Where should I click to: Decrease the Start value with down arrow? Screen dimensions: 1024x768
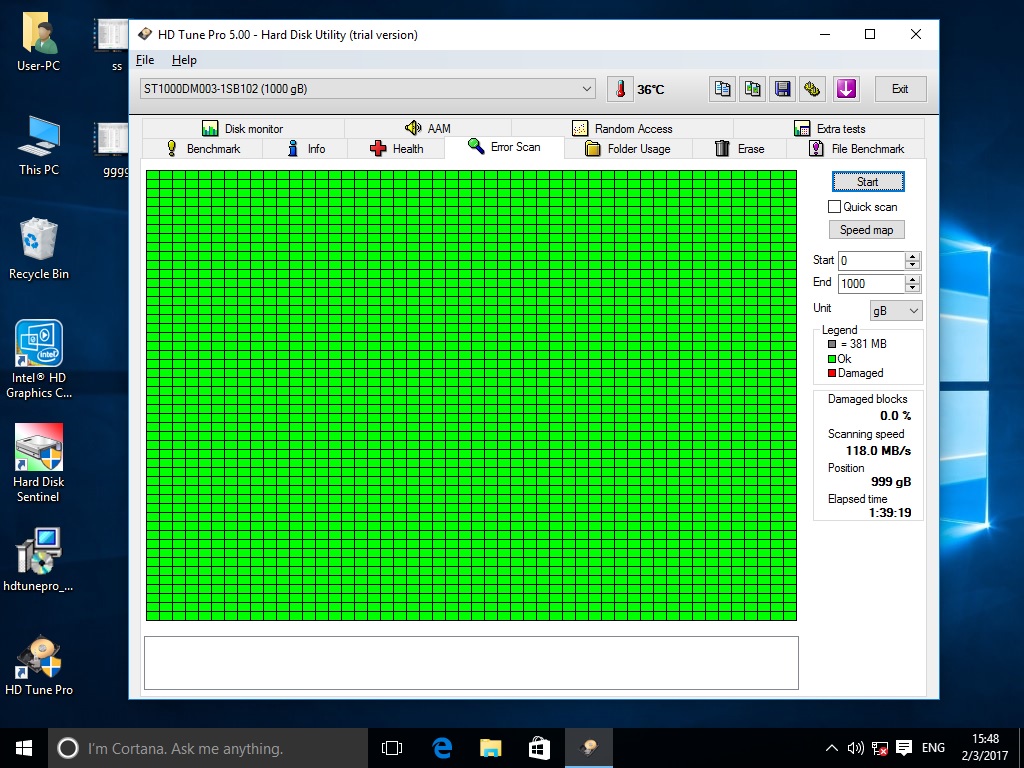pyautogui.click(x=913, y=265)
